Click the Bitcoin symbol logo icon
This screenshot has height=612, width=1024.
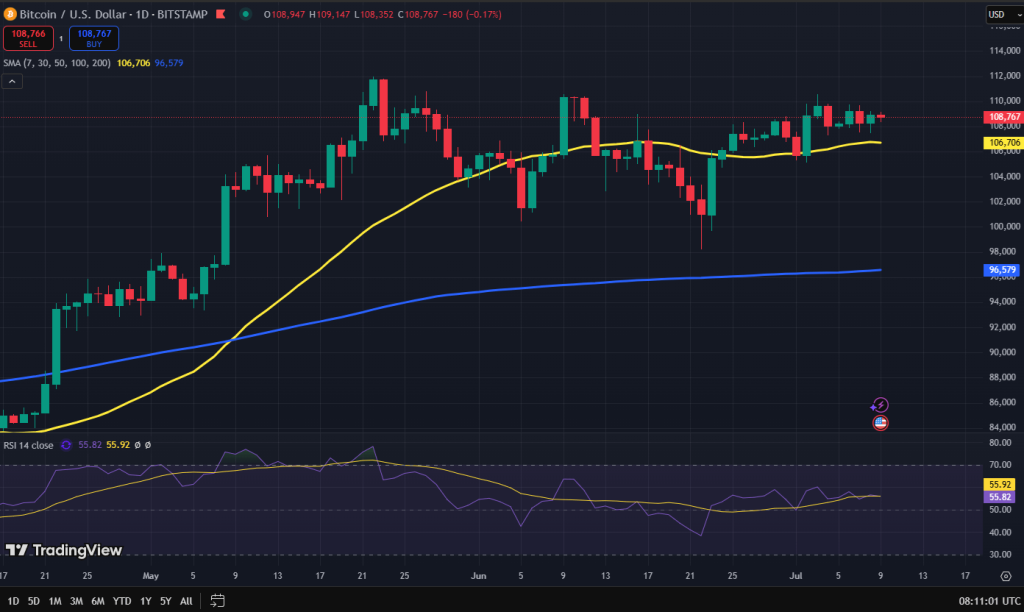pyautogui.click(x=10, y=14)
